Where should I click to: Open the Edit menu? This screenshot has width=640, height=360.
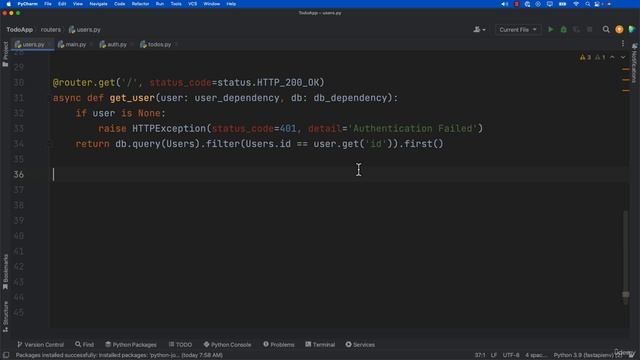click(62, 4)
